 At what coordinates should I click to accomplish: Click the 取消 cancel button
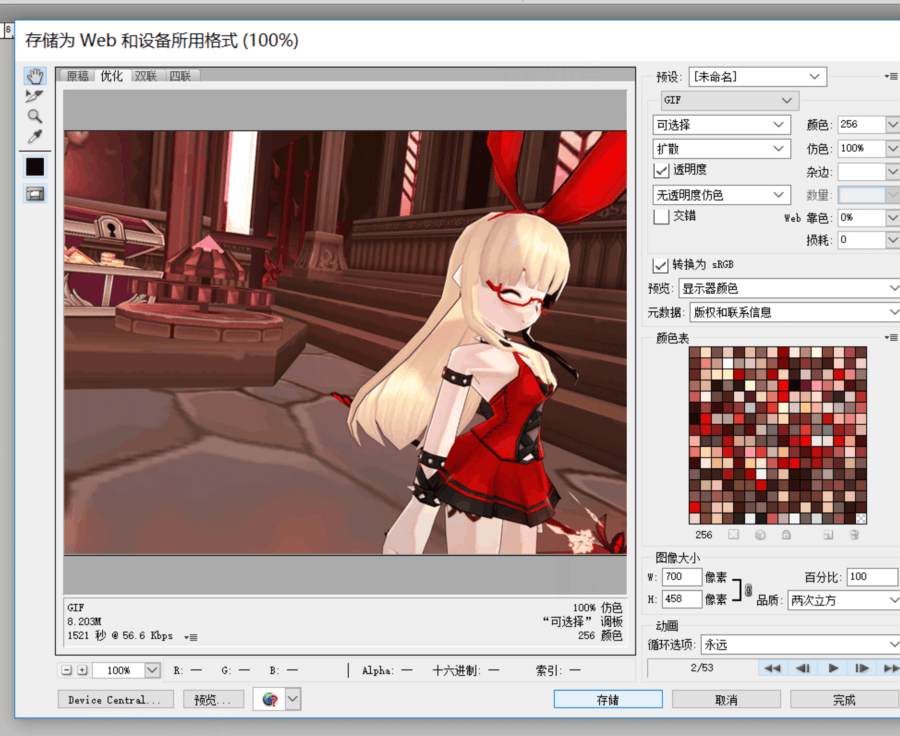coord(726,699)
